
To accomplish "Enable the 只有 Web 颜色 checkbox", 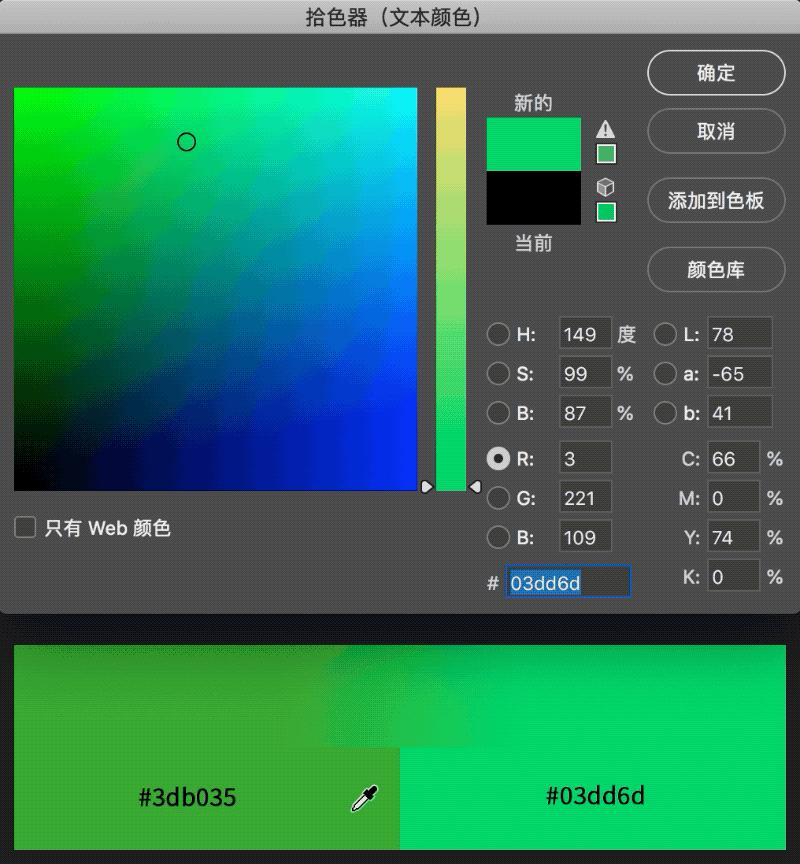I will [24, 528].
